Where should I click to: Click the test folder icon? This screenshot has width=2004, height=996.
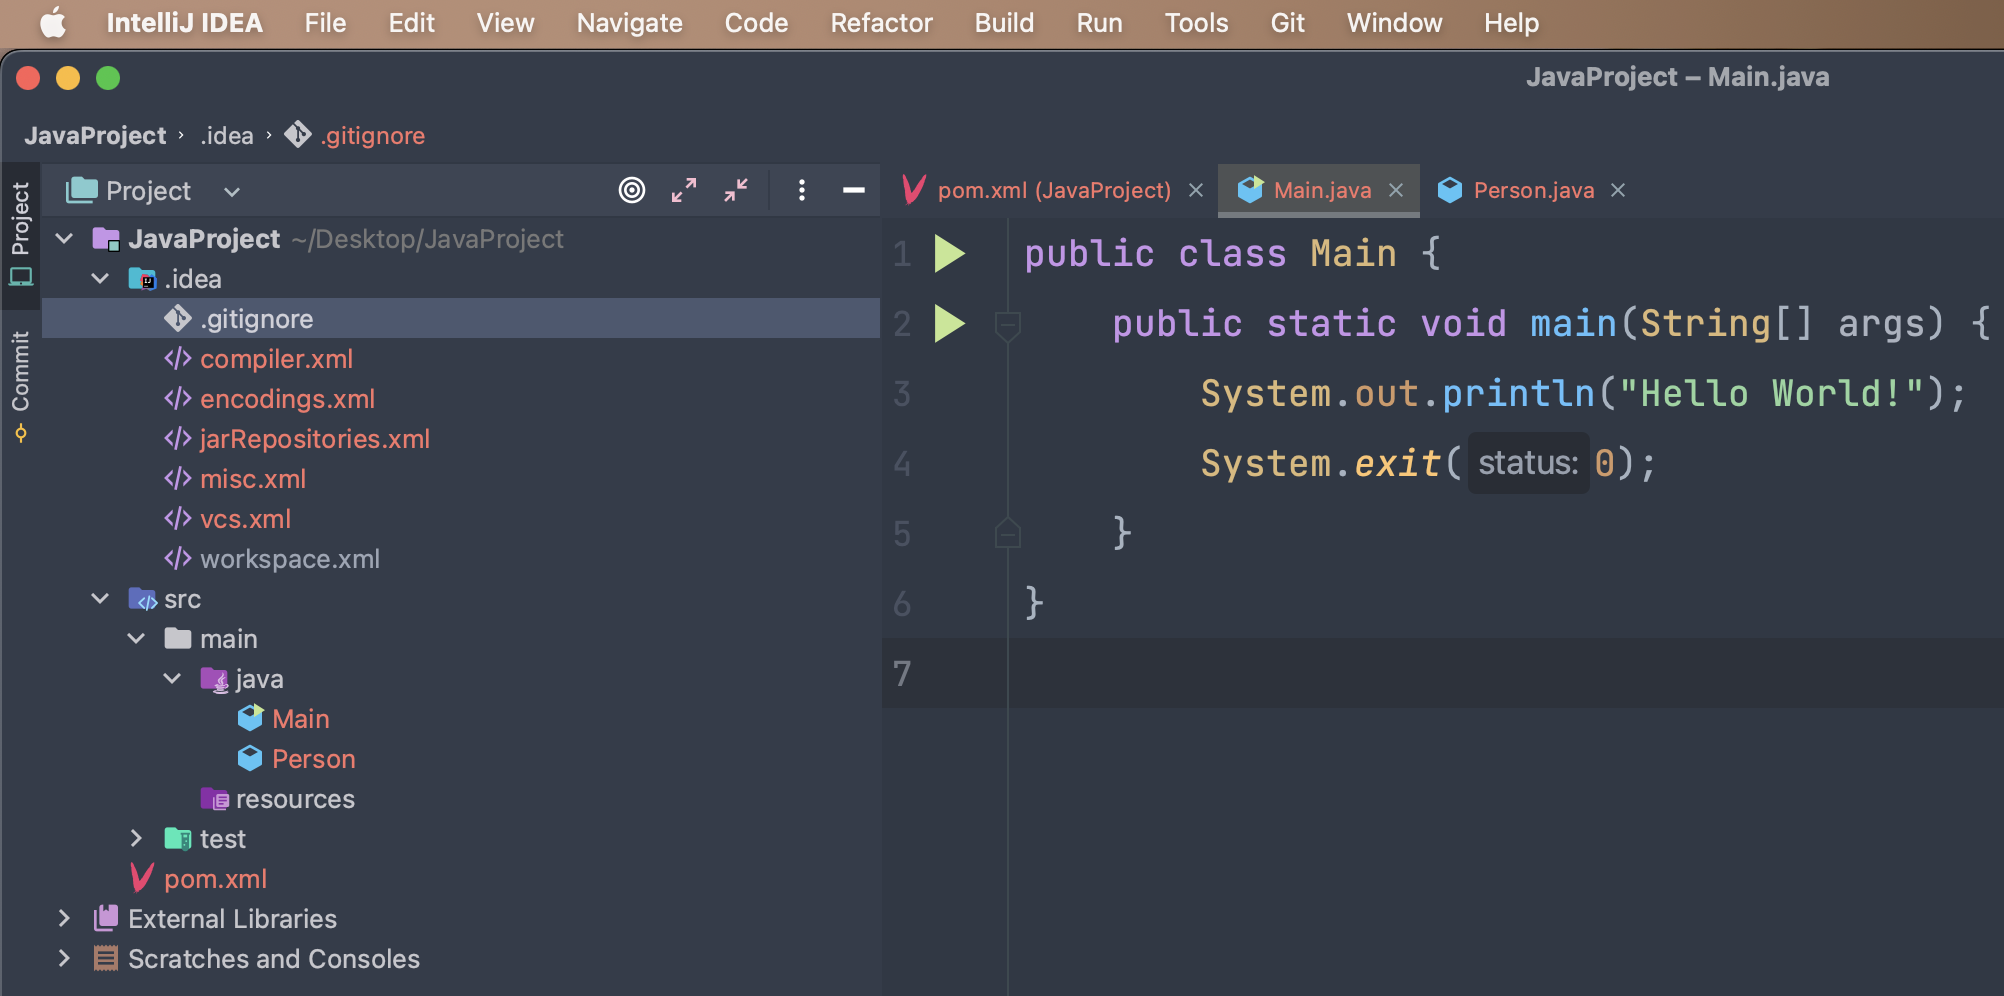[178, 838]
